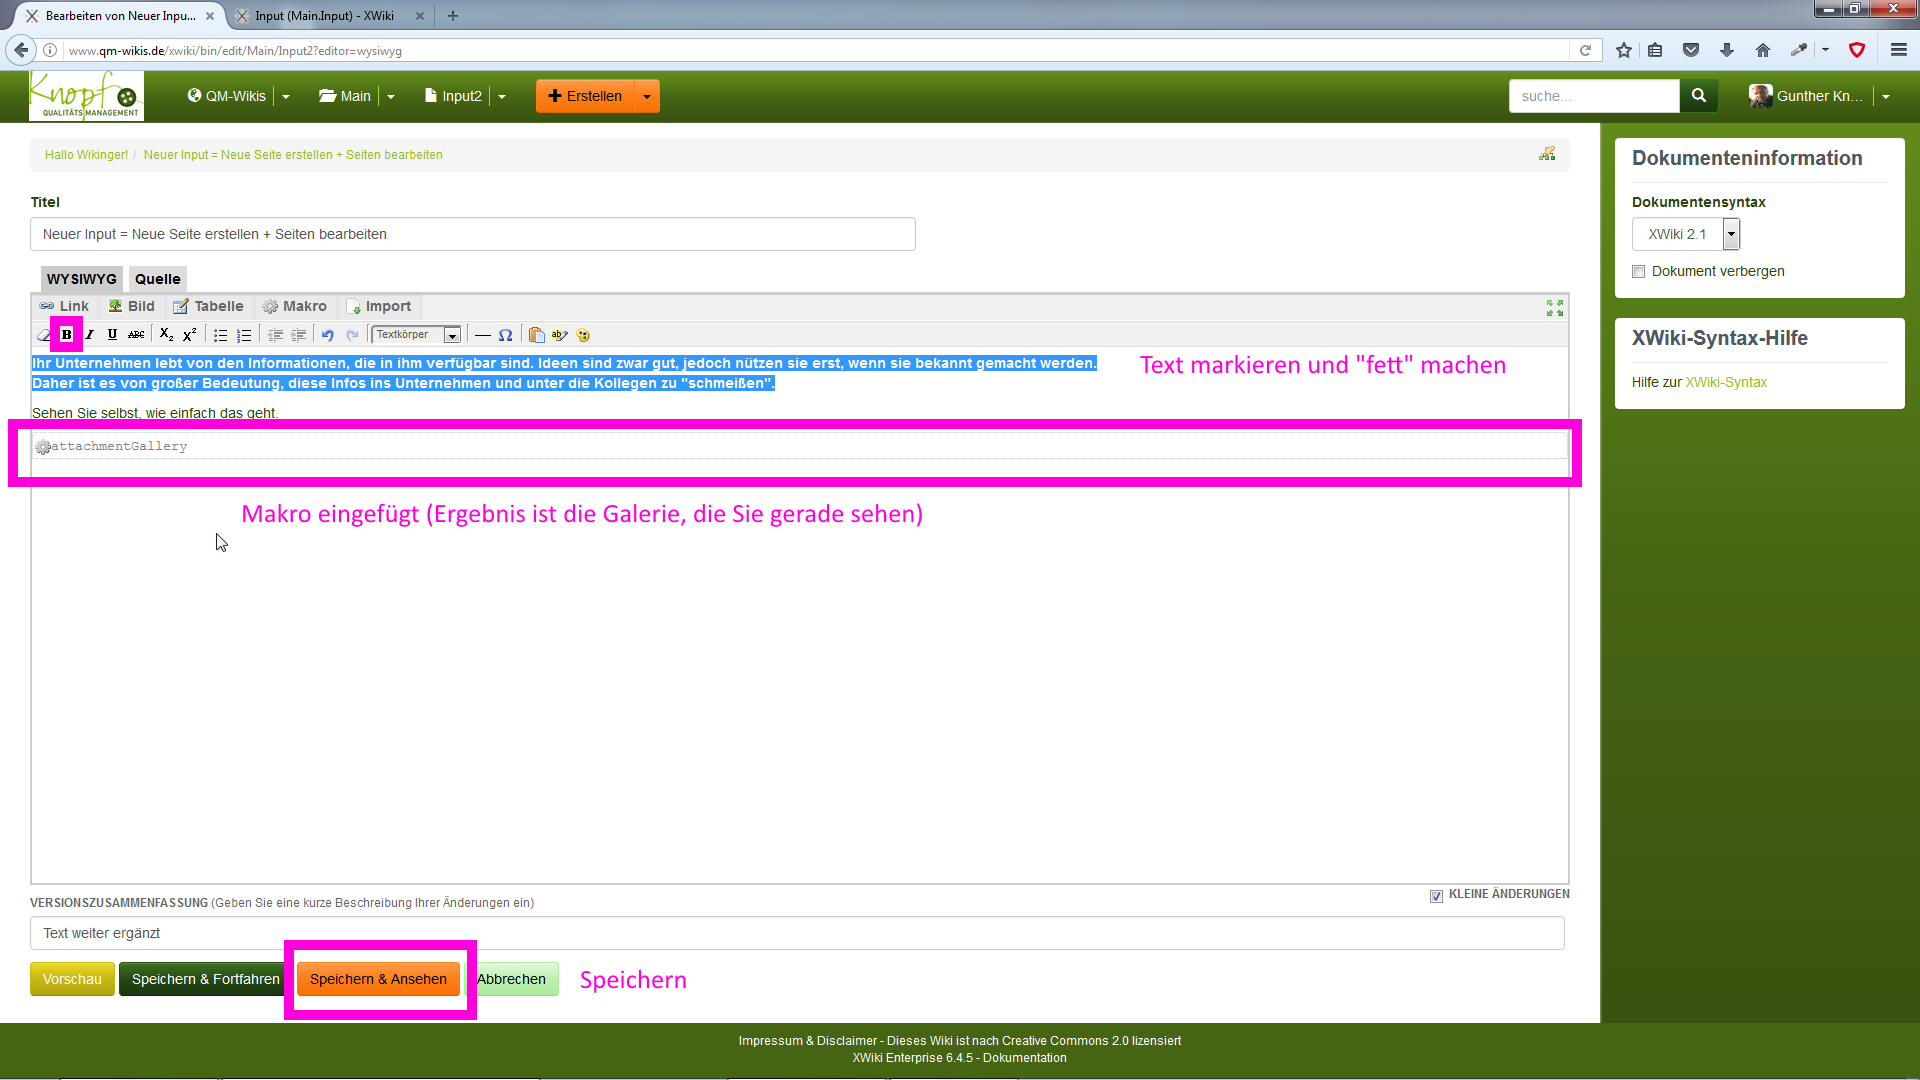Click the clipboard paste icon
The image size is (1920, 1080).
537,335
